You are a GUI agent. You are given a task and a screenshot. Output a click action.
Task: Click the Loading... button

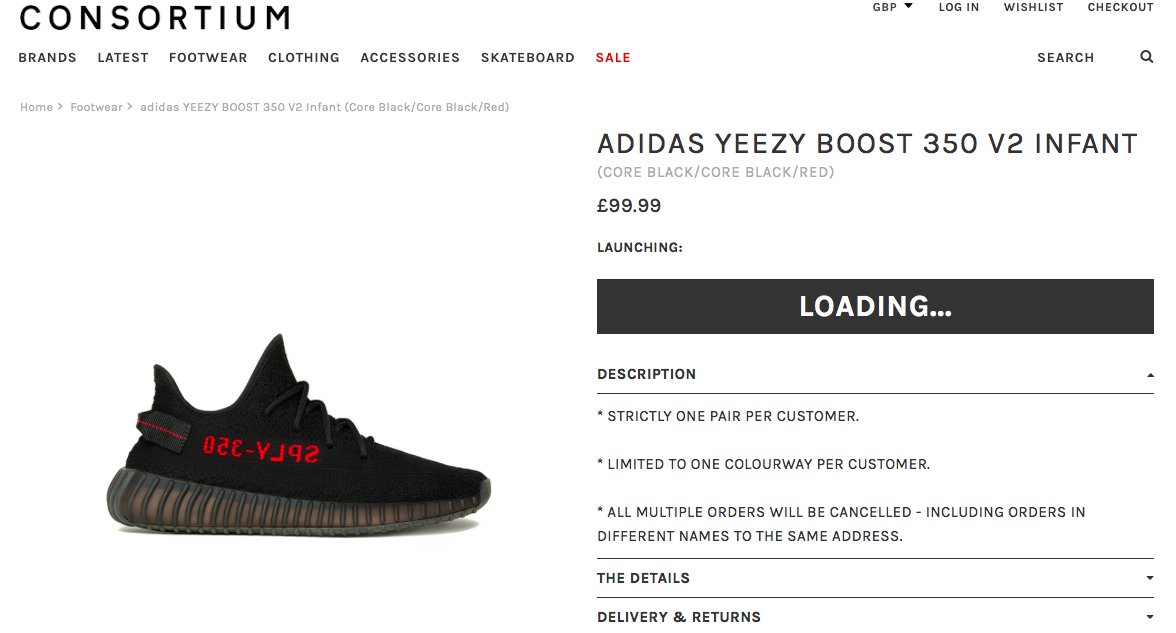[x=875, y=306]
